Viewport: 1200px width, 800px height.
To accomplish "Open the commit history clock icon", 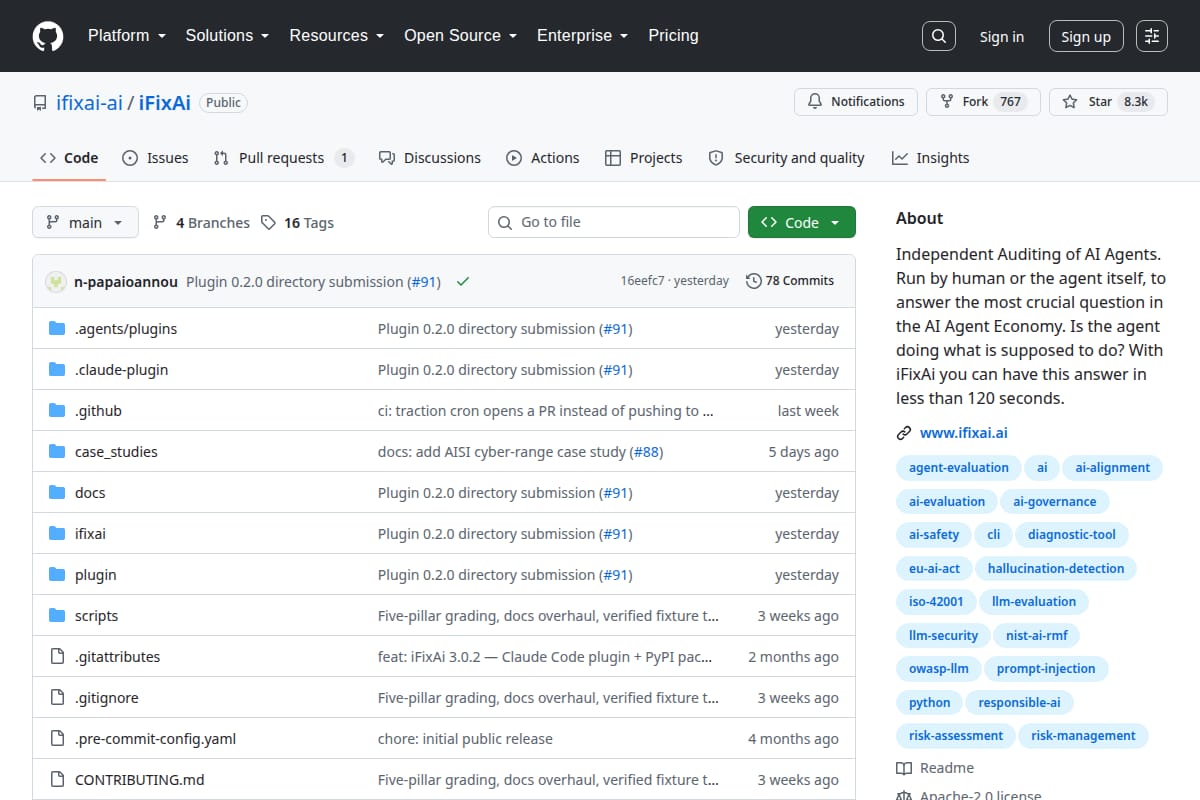I will tap(753, 281).
